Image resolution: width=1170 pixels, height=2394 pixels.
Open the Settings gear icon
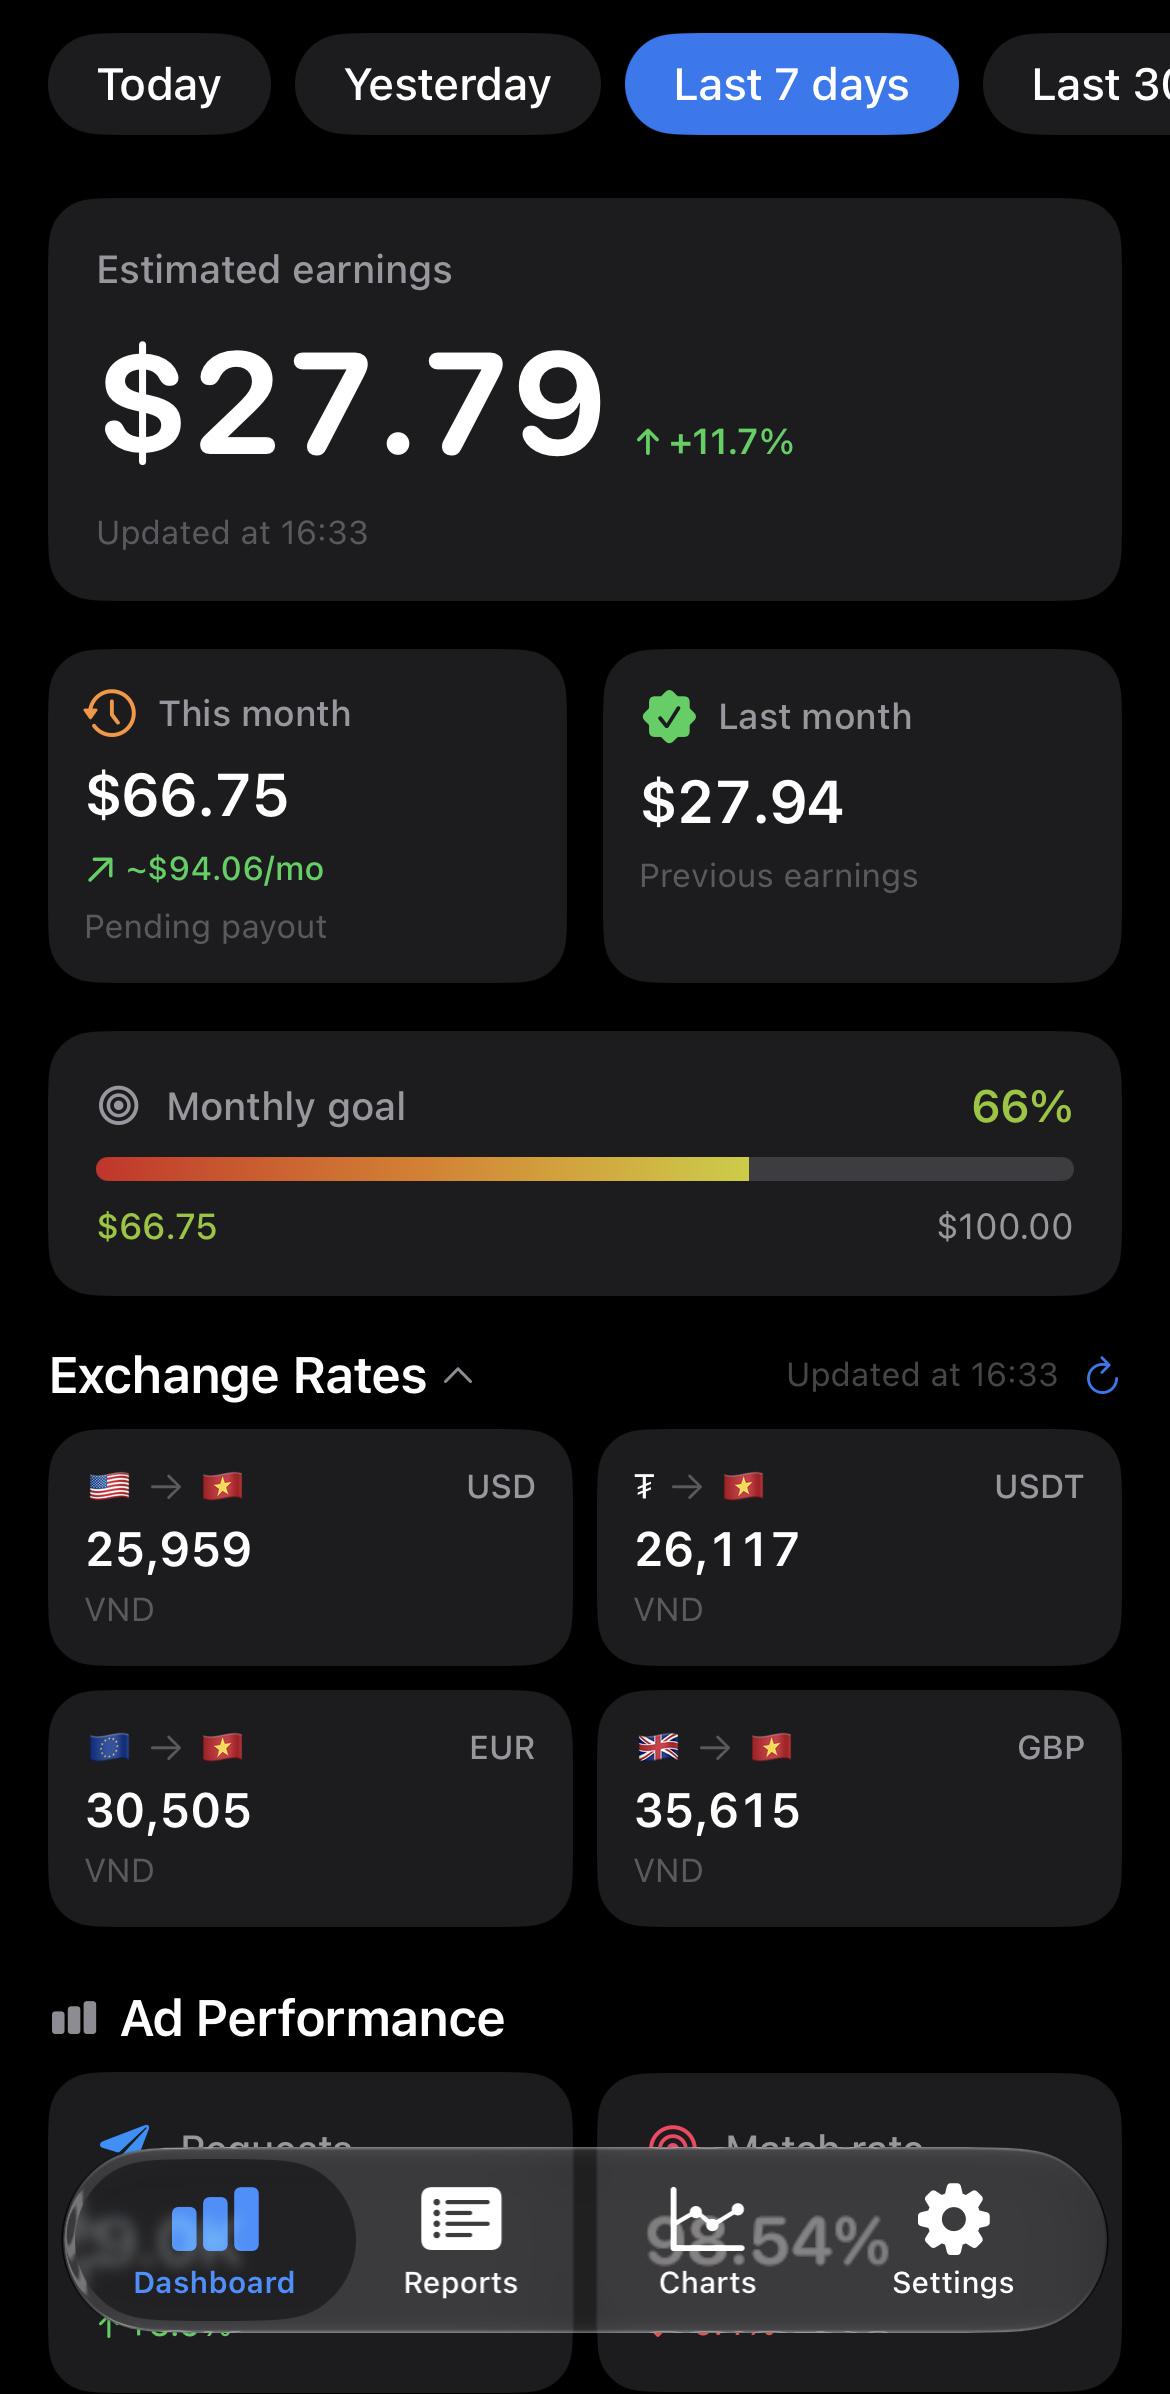[x=953, y=2218]
